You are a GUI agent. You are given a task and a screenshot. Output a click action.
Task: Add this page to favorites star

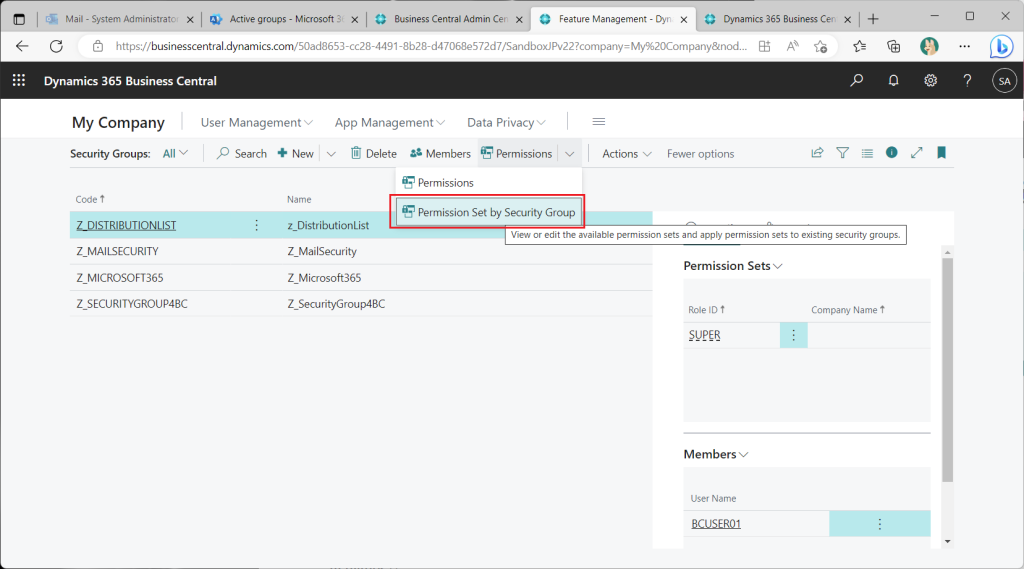(820, 46)
